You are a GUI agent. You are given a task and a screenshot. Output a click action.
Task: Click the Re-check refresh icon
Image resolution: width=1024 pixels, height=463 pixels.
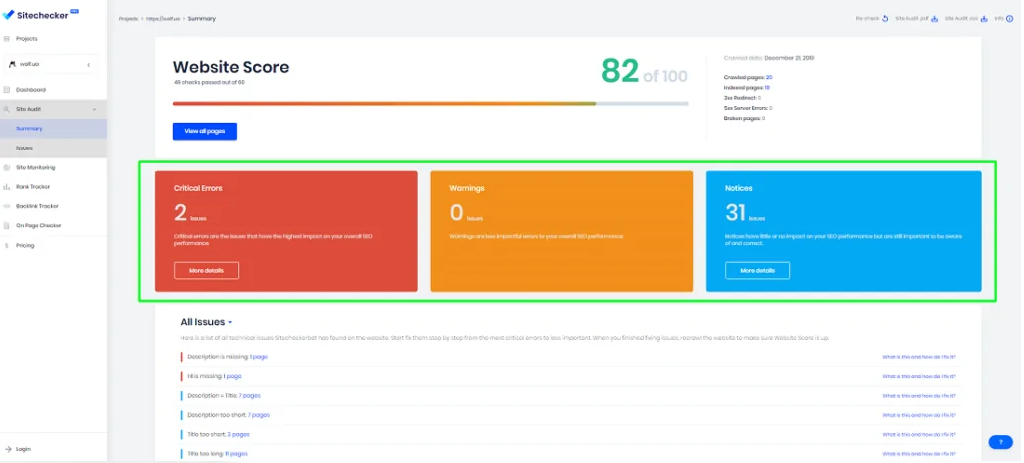[x=885, y=18]
